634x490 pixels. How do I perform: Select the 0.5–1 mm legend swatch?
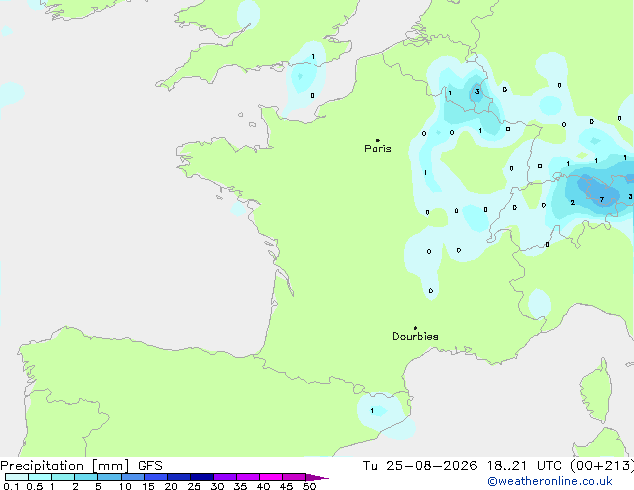[40, 477]
